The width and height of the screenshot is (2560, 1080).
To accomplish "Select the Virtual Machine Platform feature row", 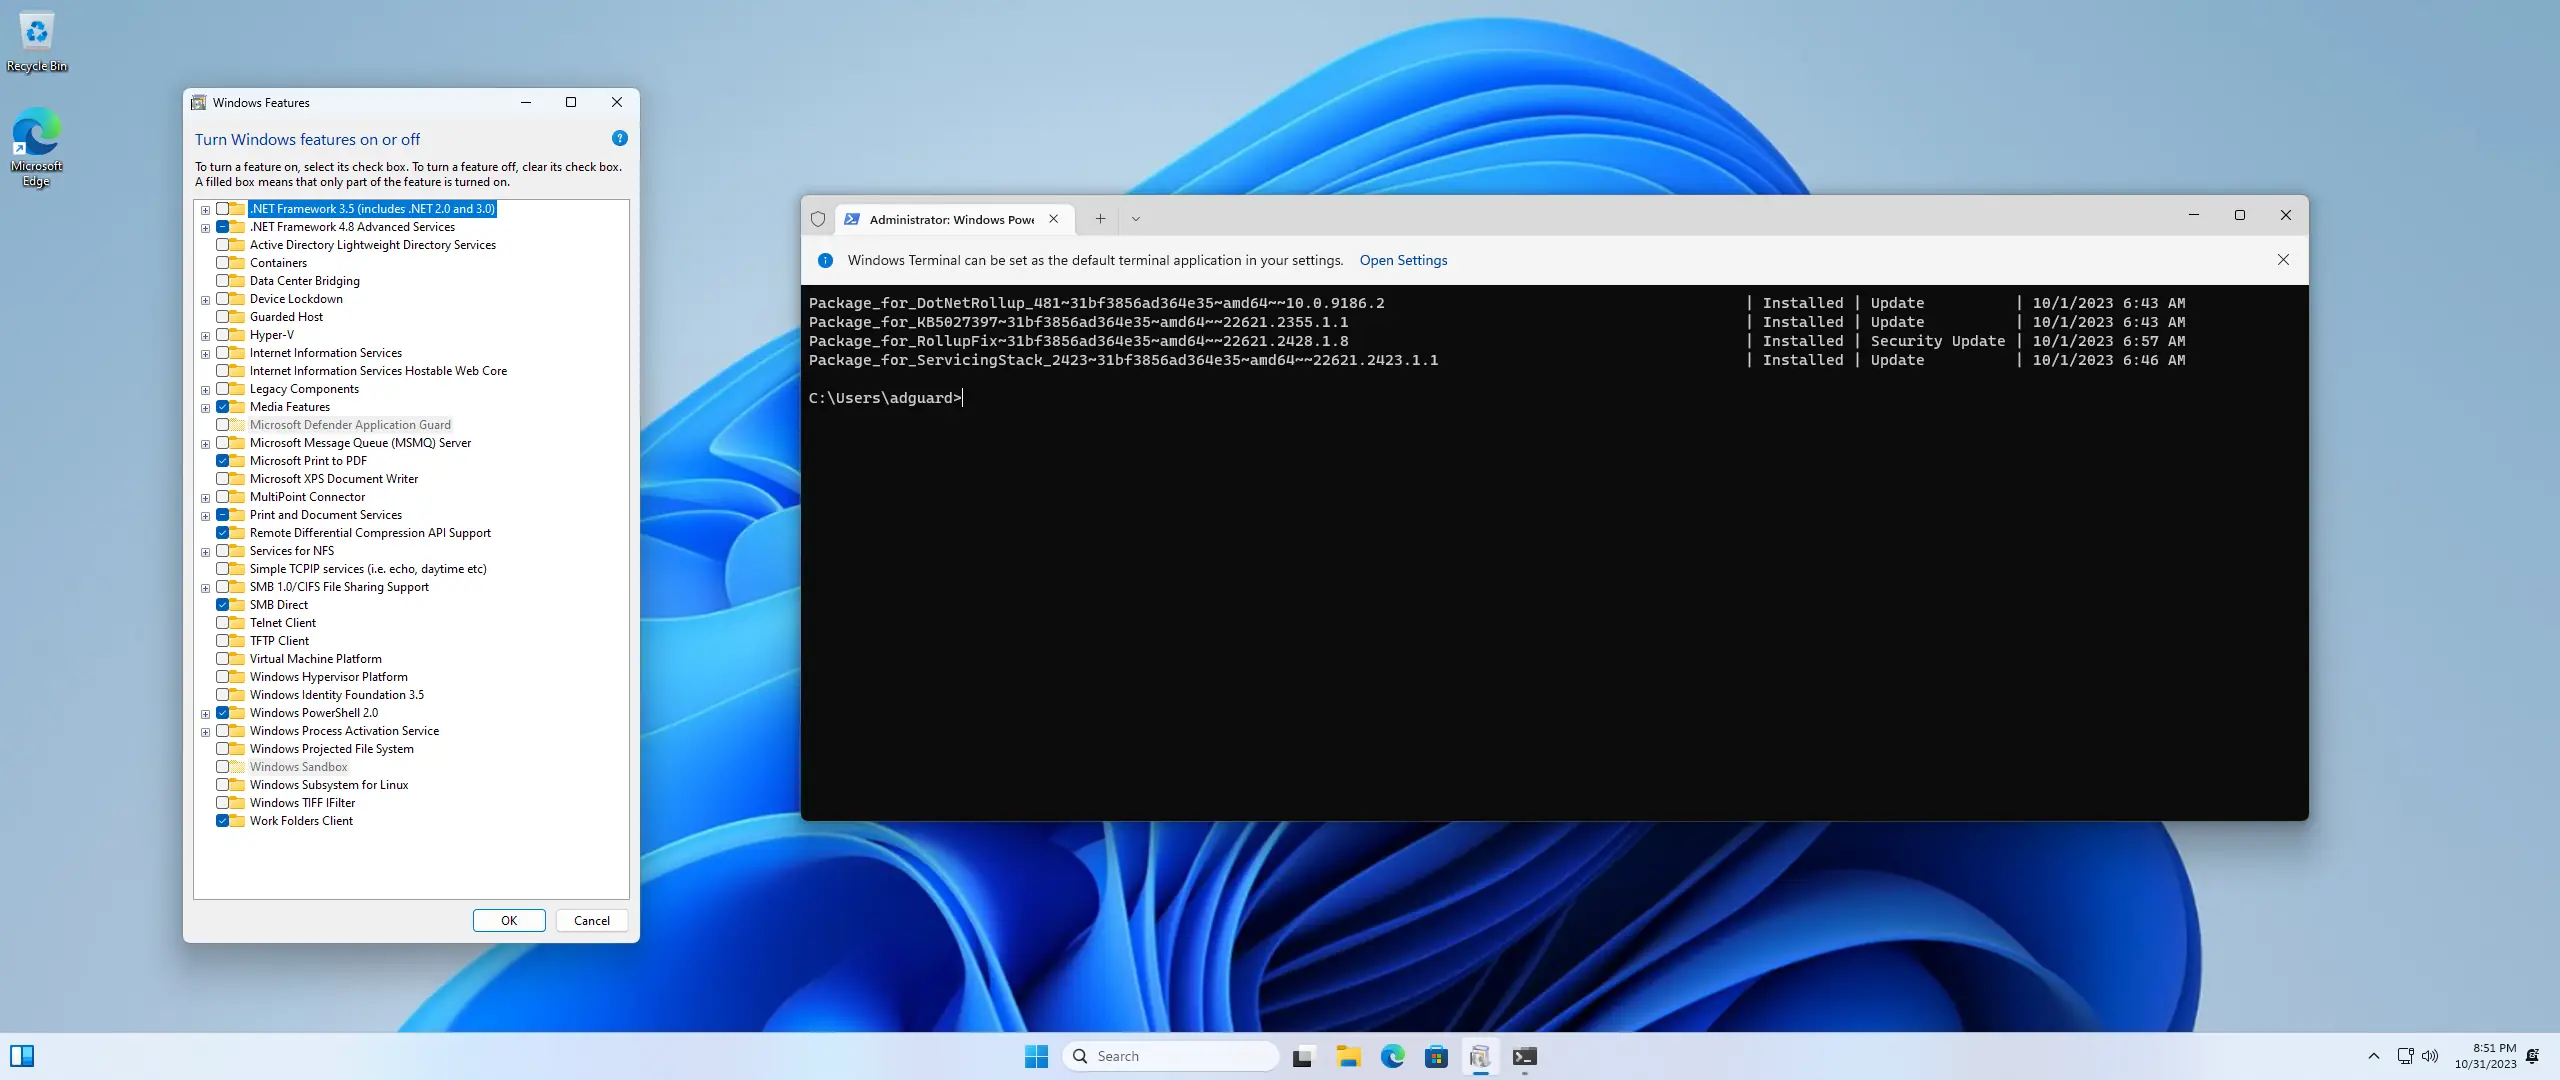I will click(315, 659).
